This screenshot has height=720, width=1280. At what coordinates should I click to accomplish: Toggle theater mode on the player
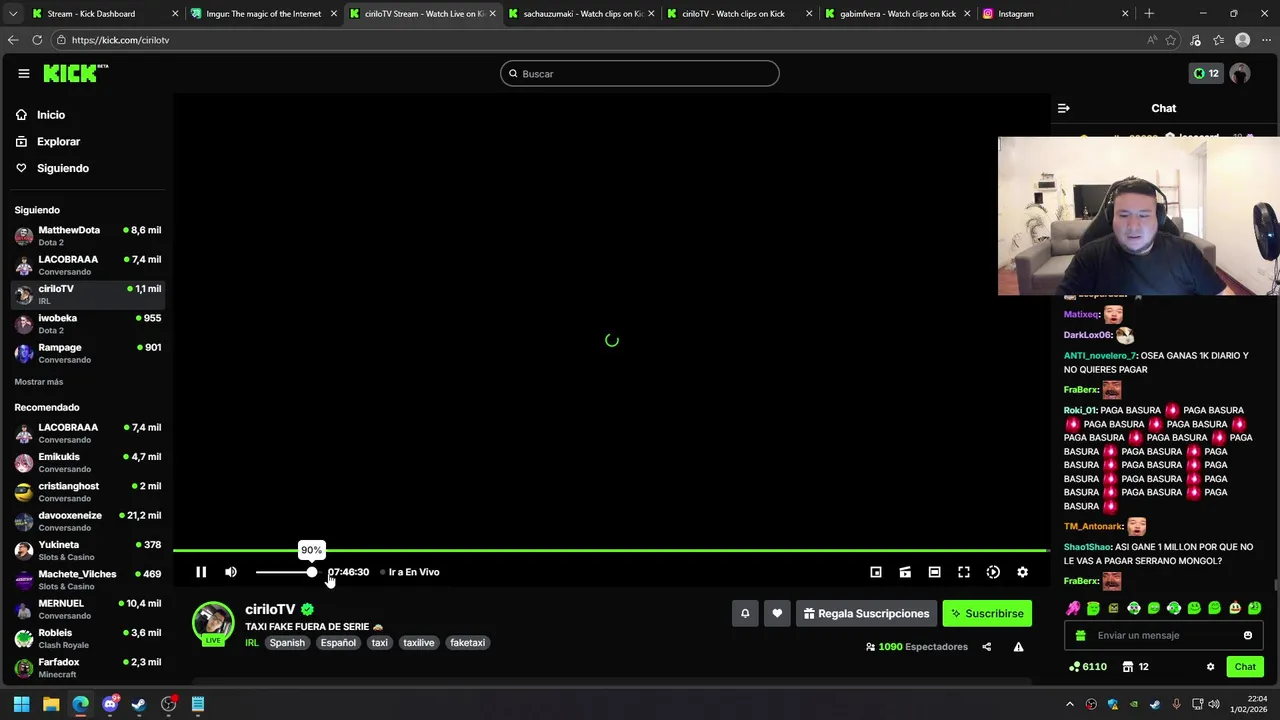(934, 572)
